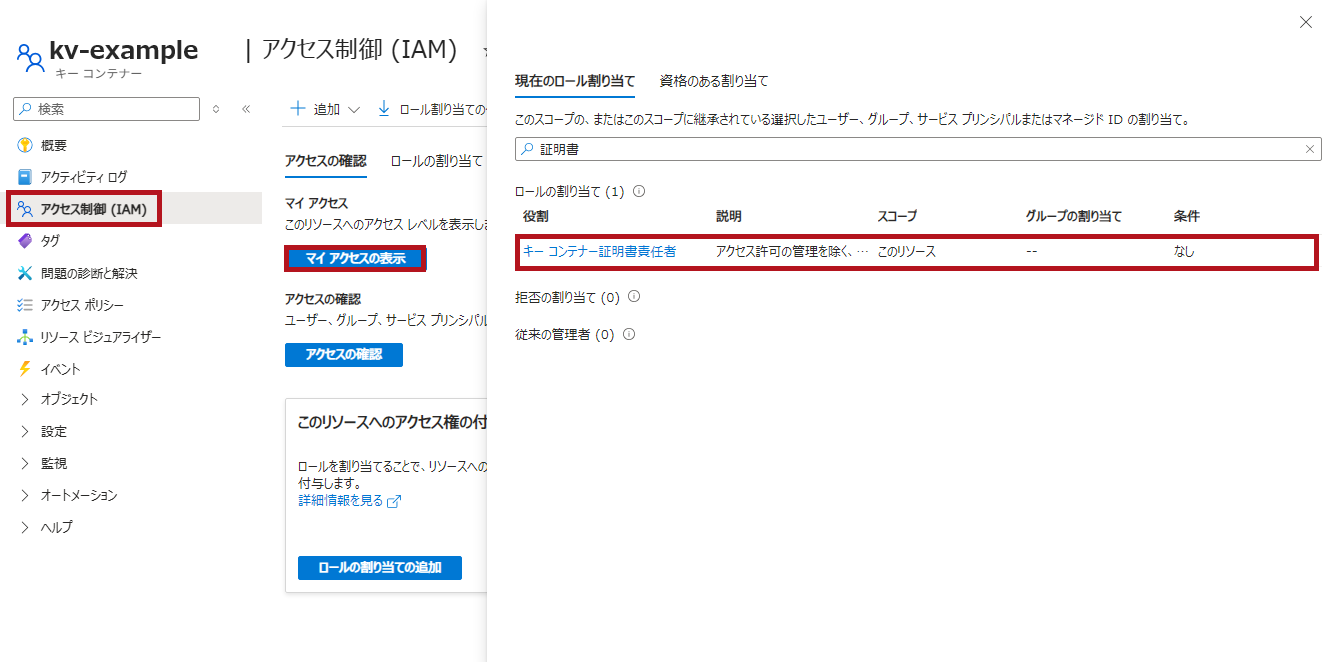The image size is (1337, 662).
Task: Click the イベント lightning icon
Action: tap(25, 369)
